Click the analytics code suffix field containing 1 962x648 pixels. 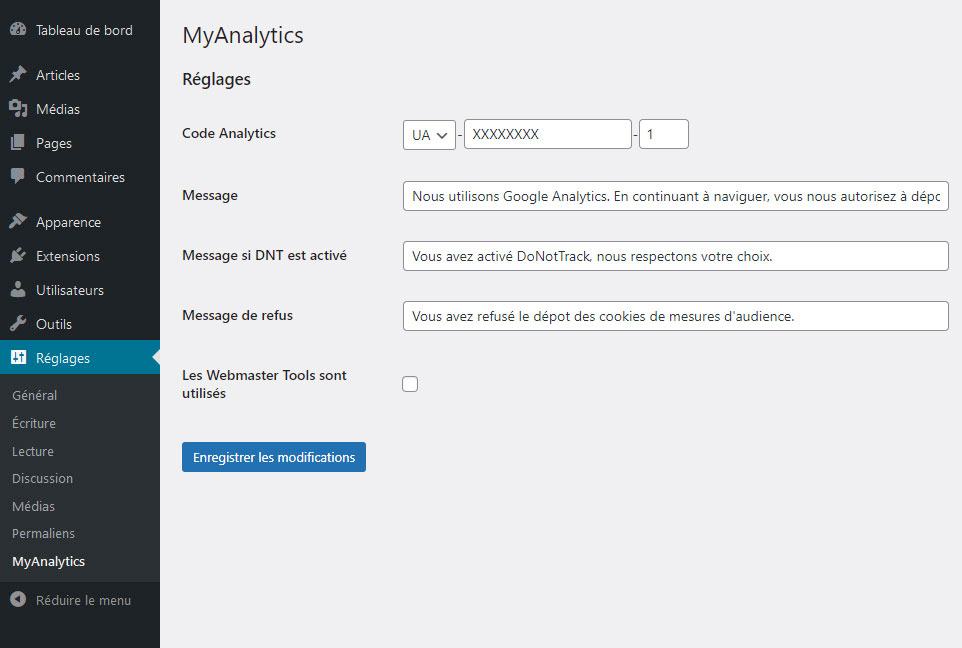coord(664,134)
